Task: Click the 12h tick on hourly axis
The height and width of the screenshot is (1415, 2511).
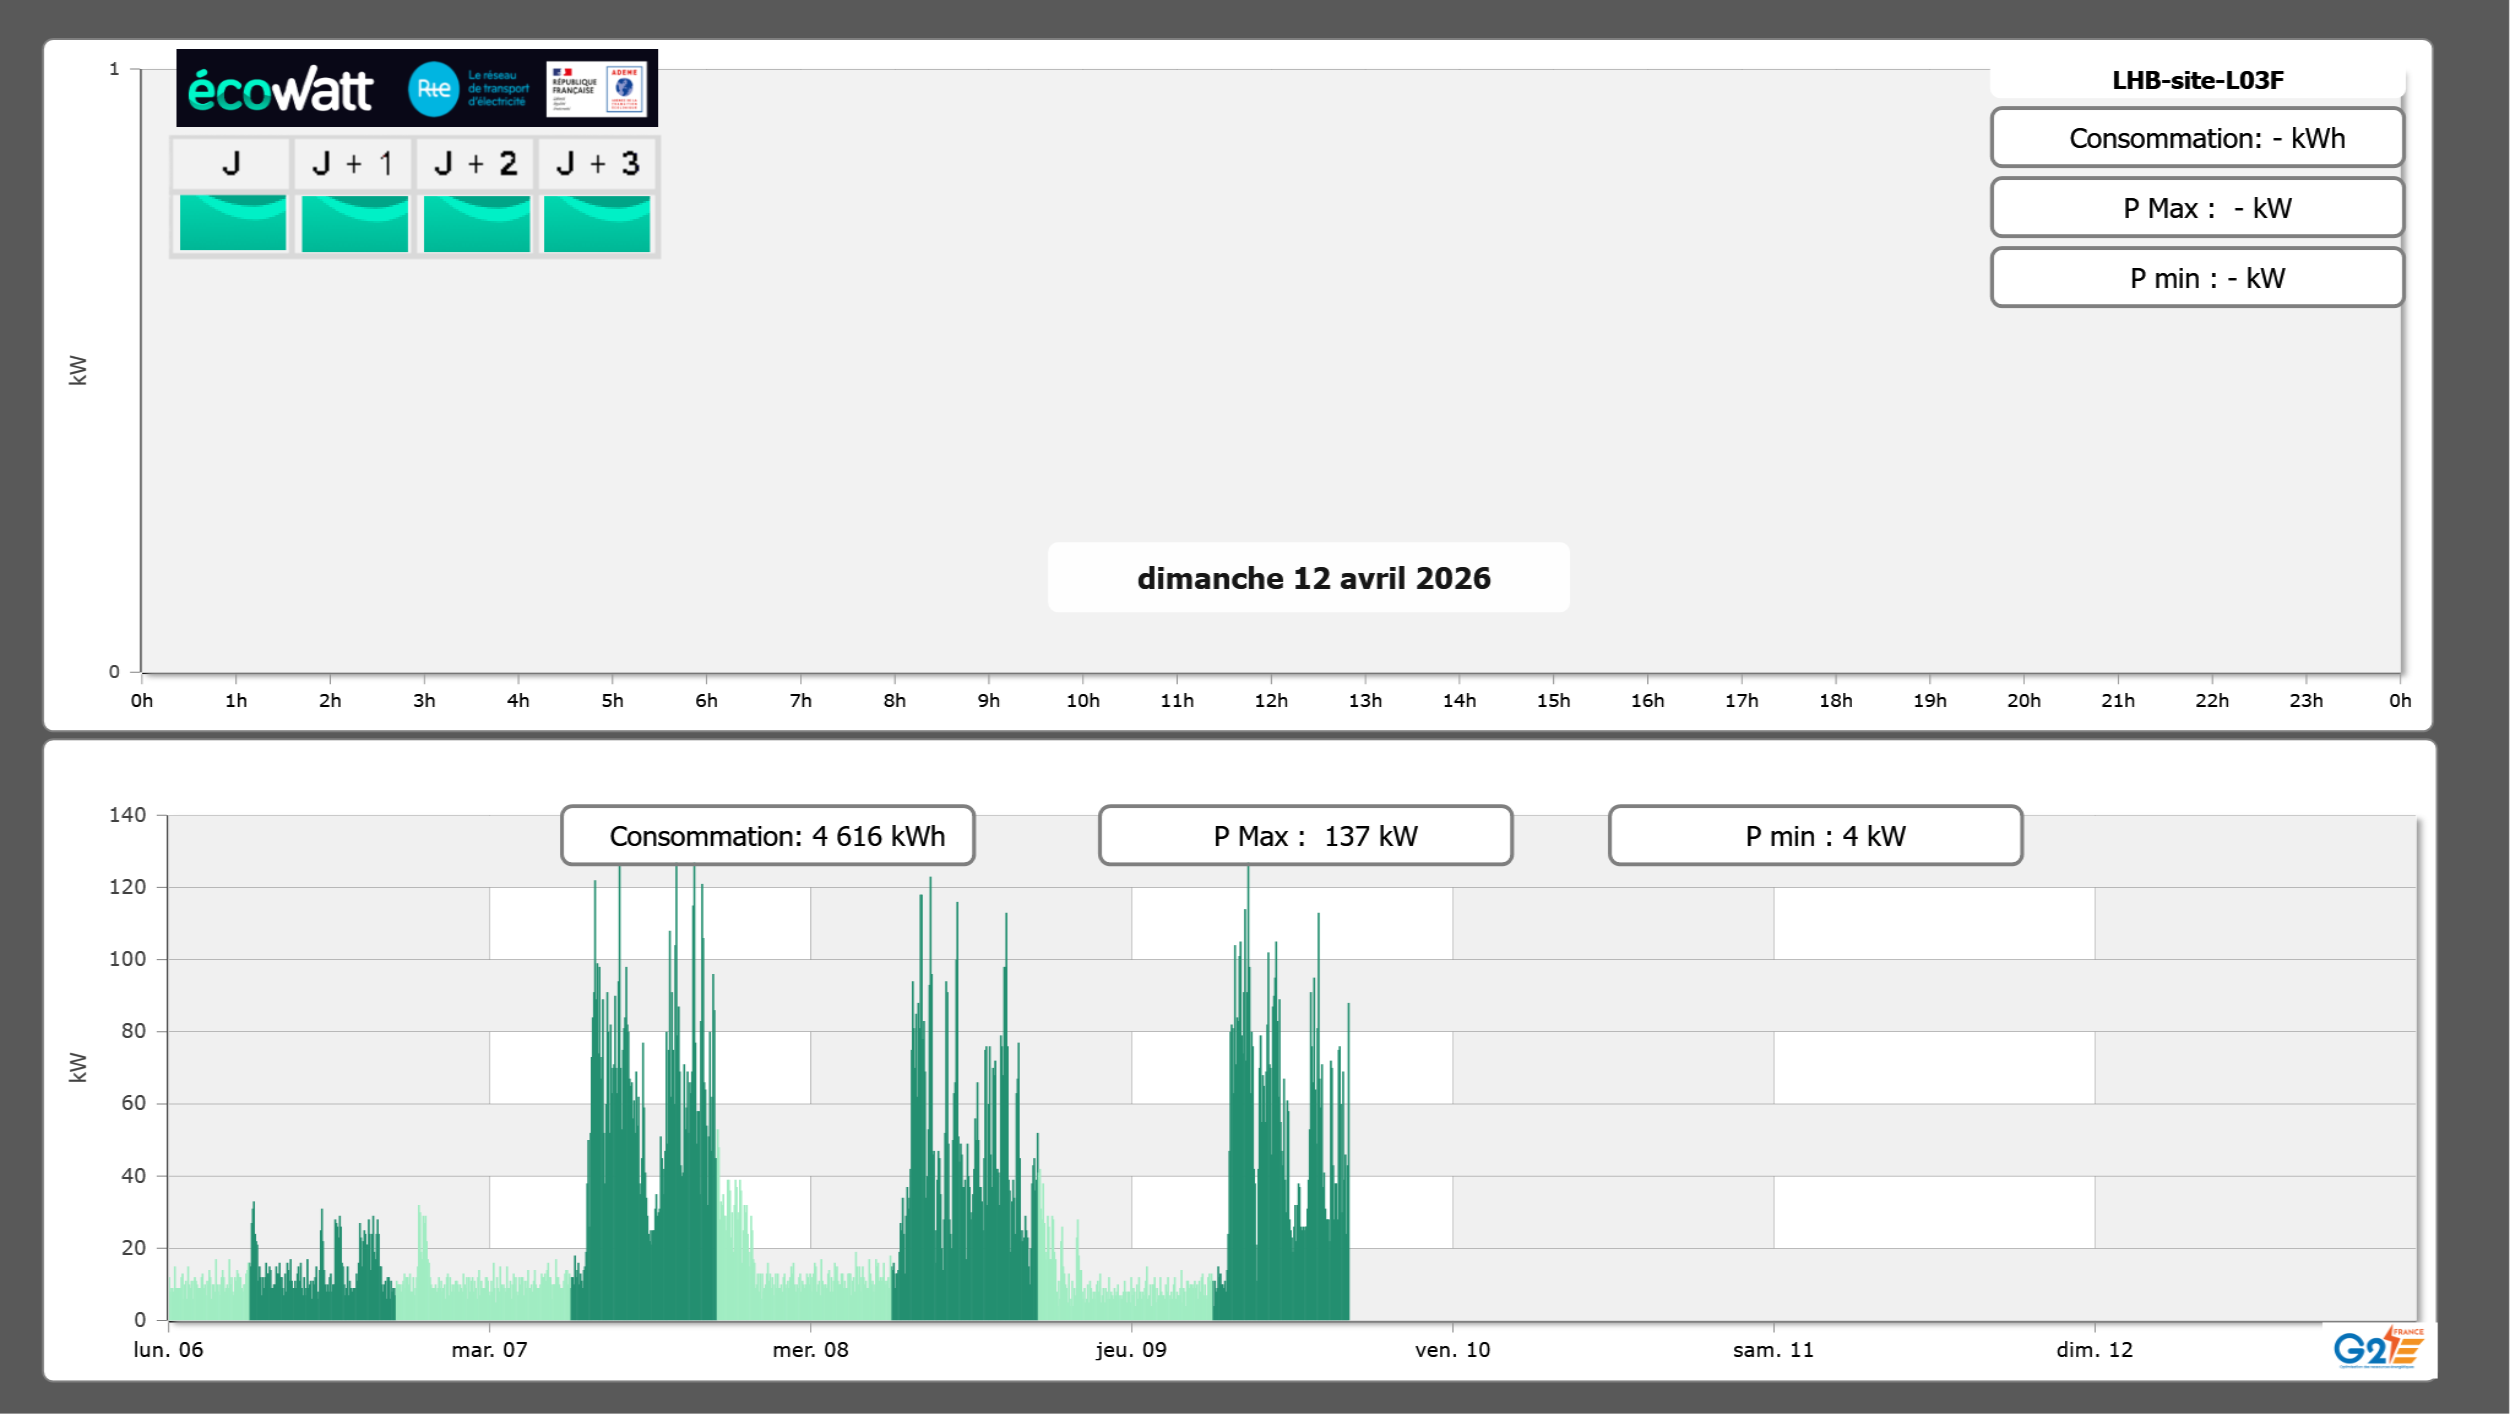Action: (1271, 700)
